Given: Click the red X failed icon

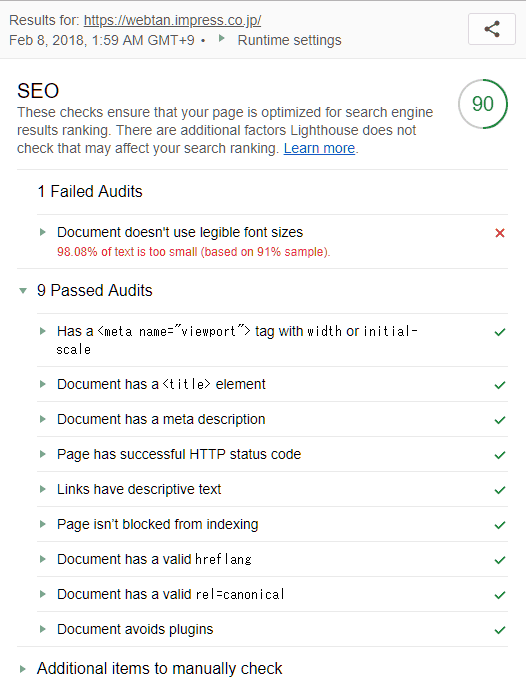Looking at the screenshot, I should (x=500, y=233).
